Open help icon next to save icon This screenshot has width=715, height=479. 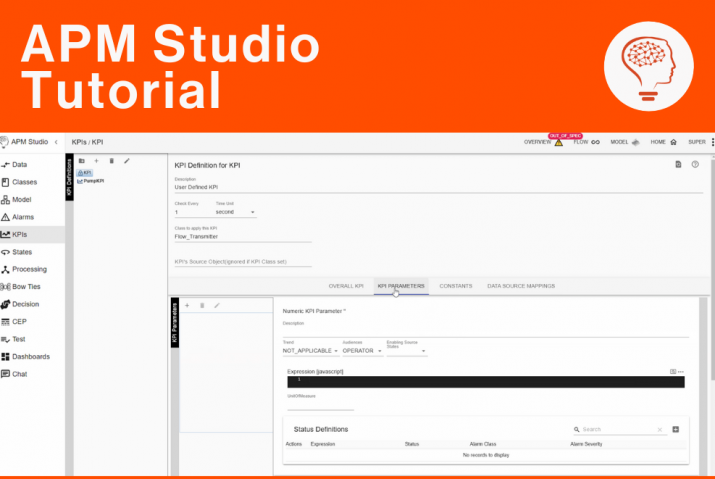(x=695, y=164)
